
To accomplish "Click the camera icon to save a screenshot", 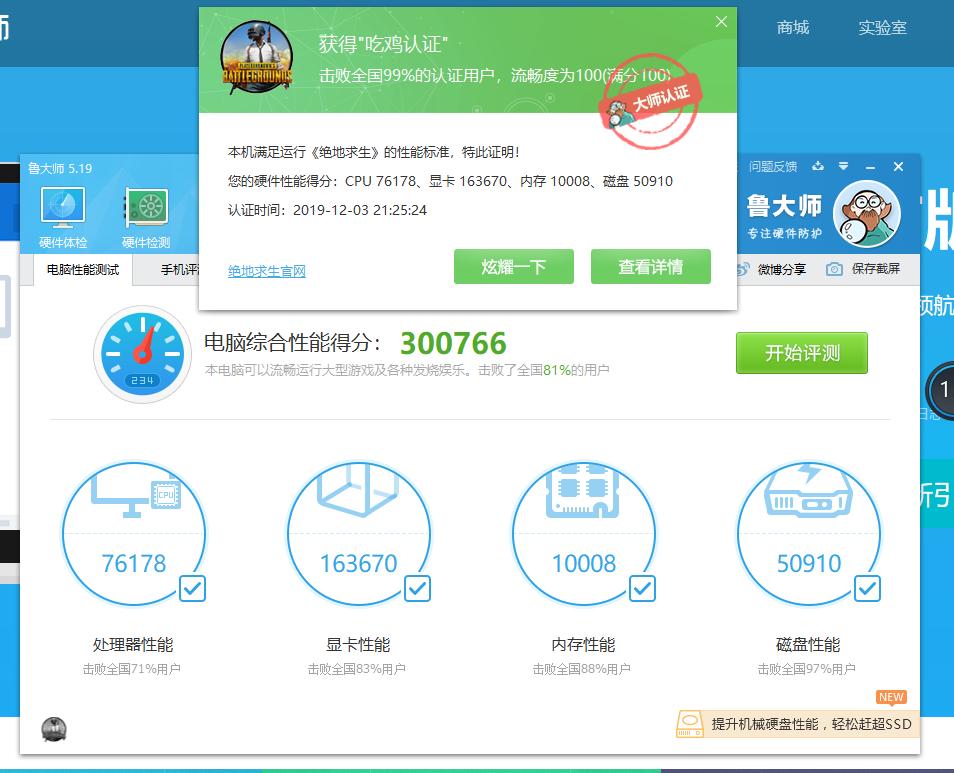I will (835, 270).
